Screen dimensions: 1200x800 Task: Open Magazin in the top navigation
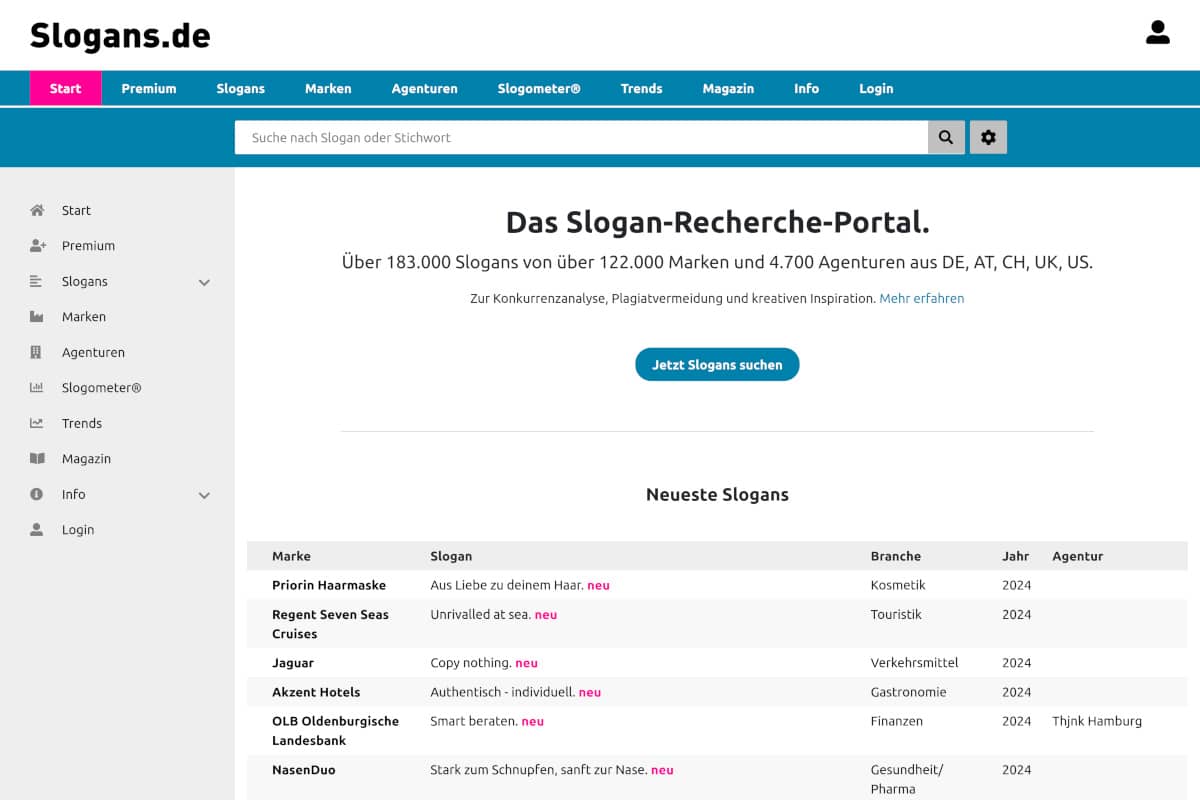[728, 88]
